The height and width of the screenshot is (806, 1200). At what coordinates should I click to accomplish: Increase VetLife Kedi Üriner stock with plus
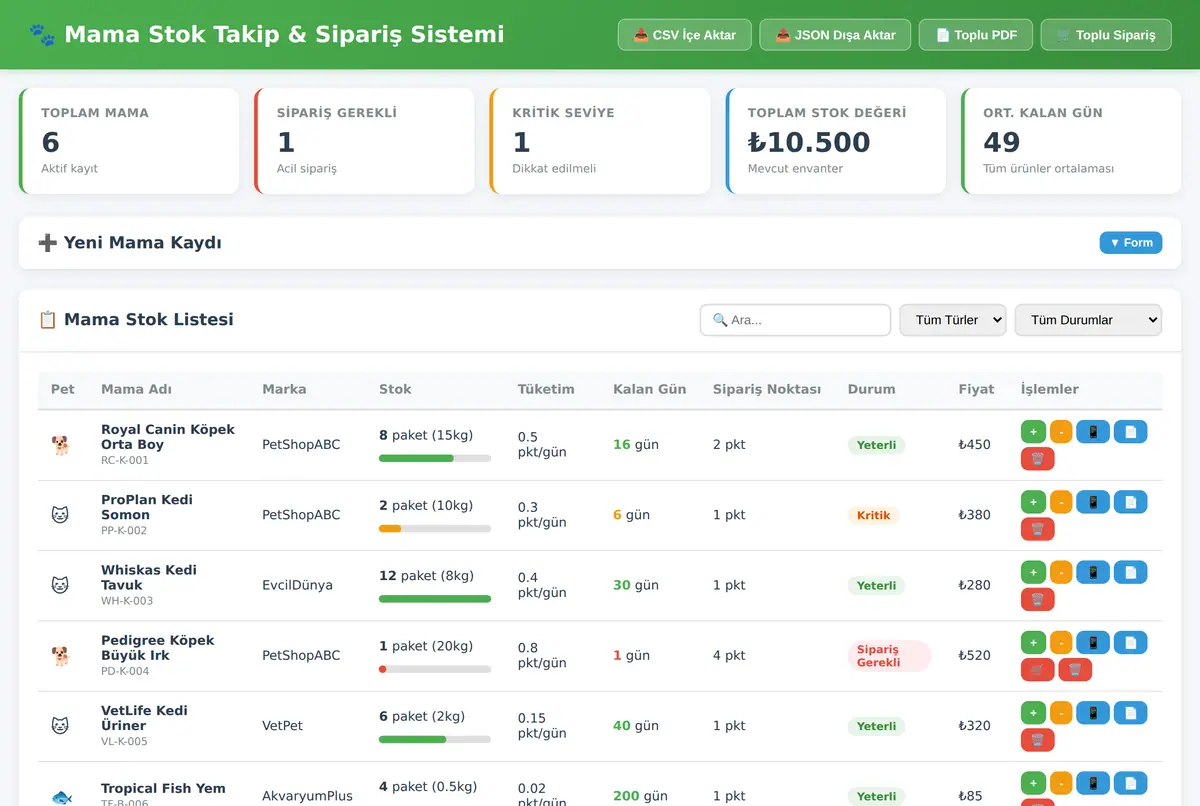[1033, 713]
